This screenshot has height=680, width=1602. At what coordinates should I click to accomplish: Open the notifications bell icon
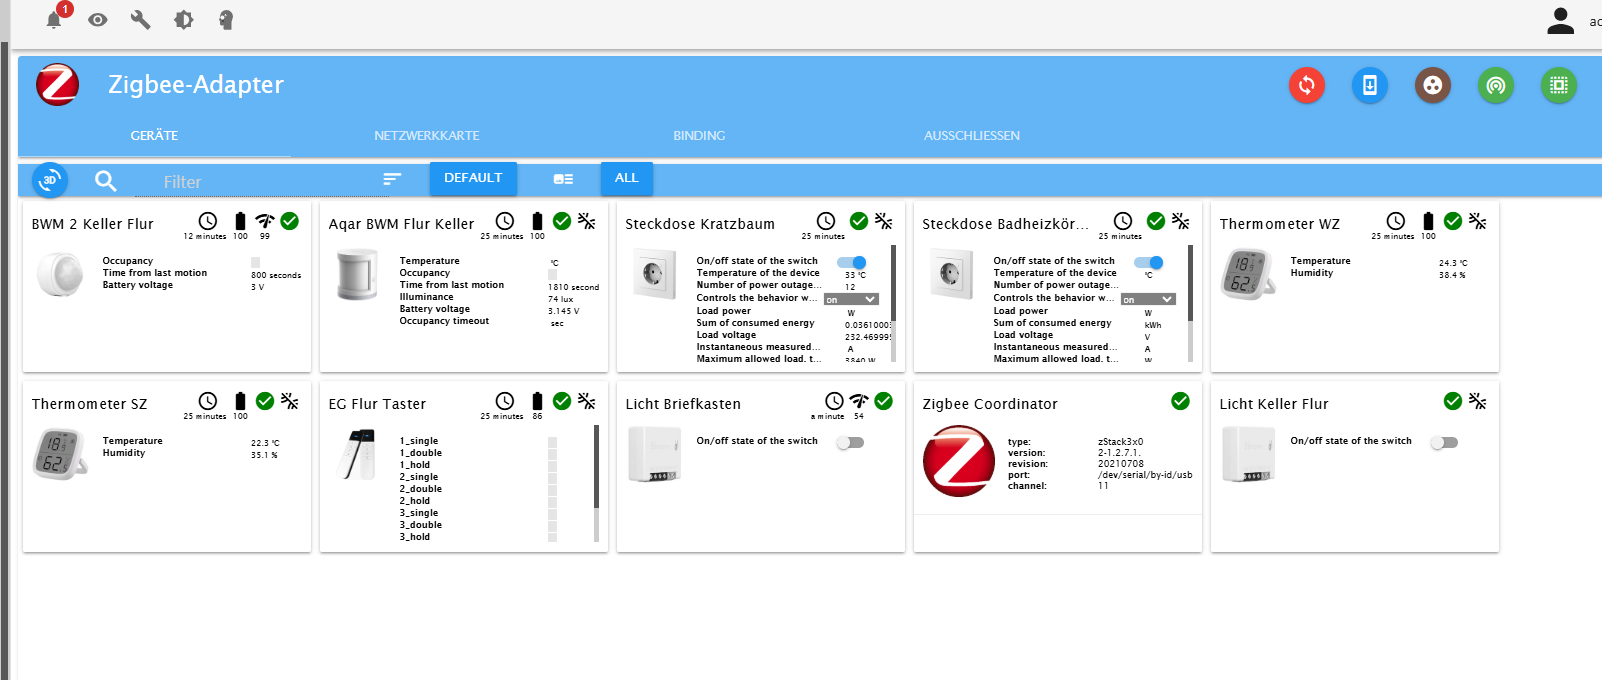(54, 19)
